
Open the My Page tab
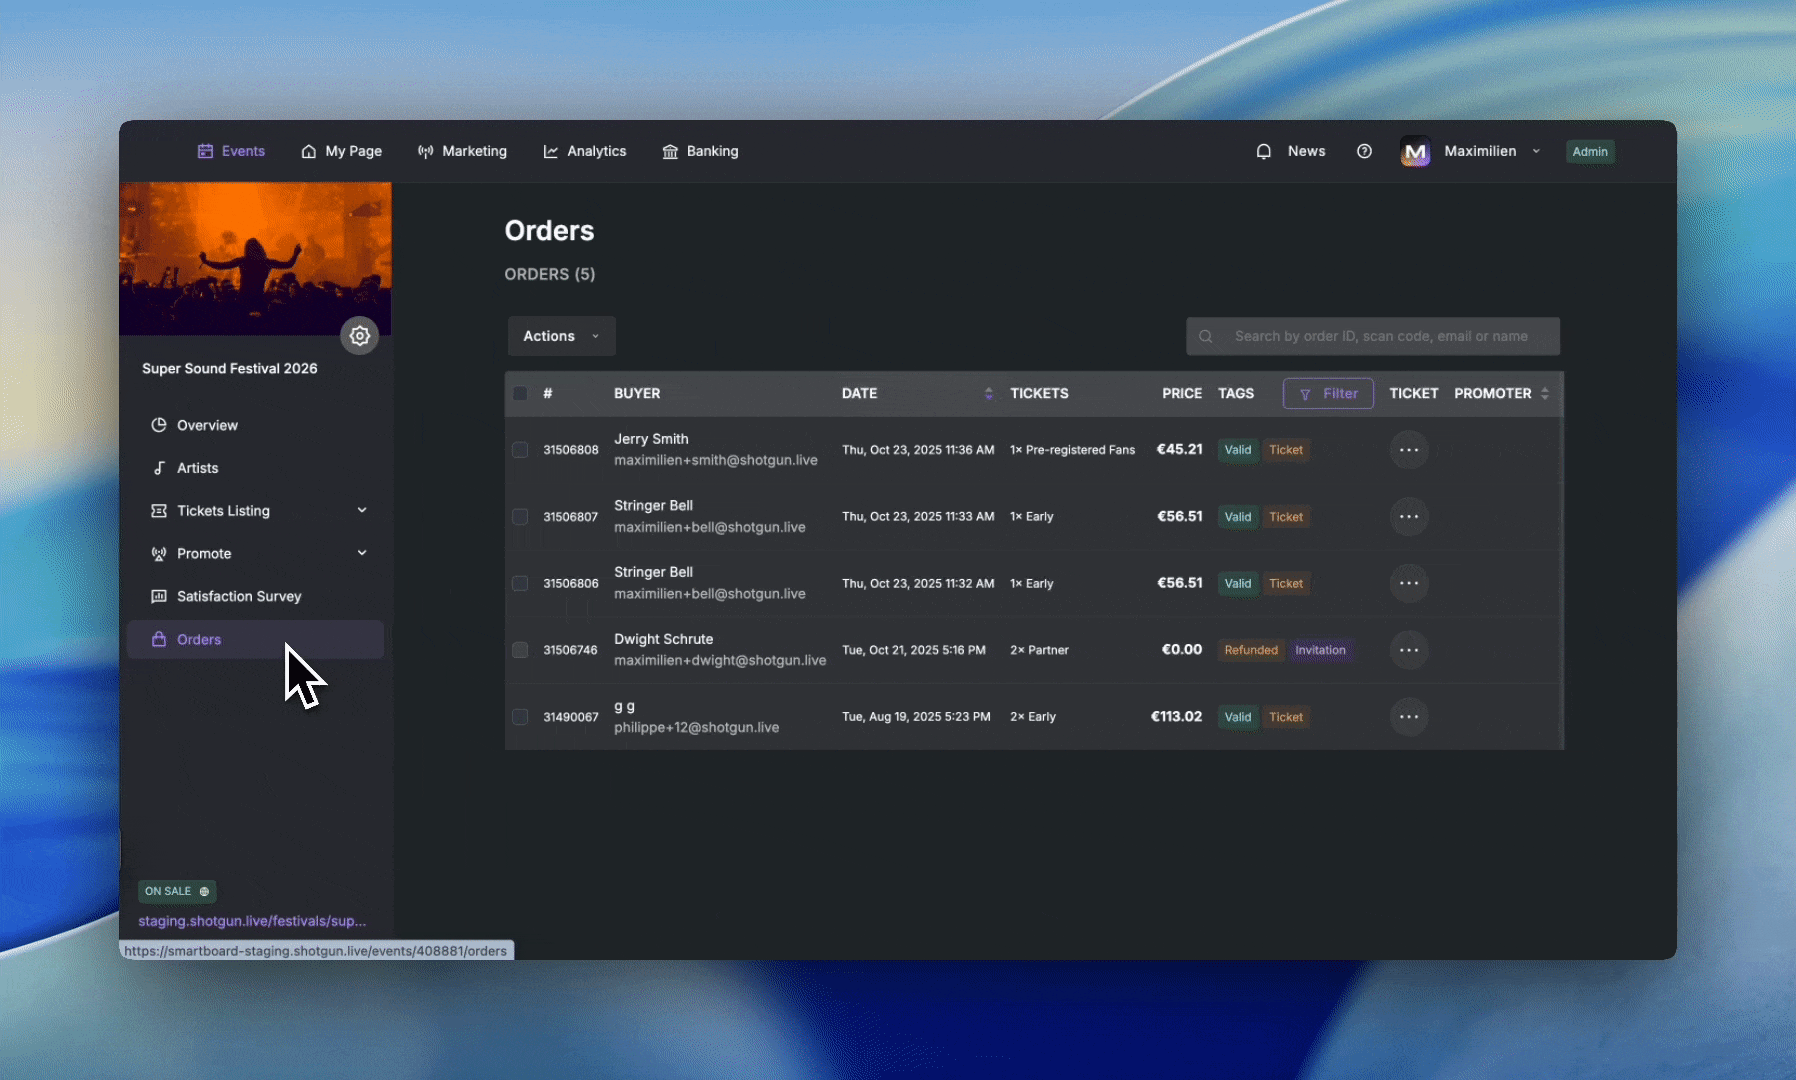pyautogui.click(x=341, y=151)
